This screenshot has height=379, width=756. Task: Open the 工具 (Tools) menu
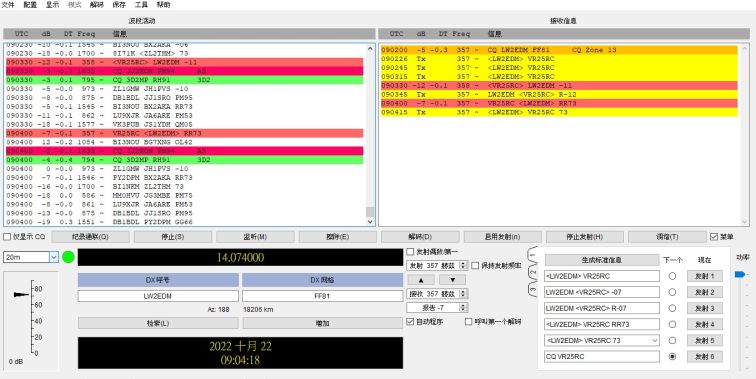pos(141,5)
